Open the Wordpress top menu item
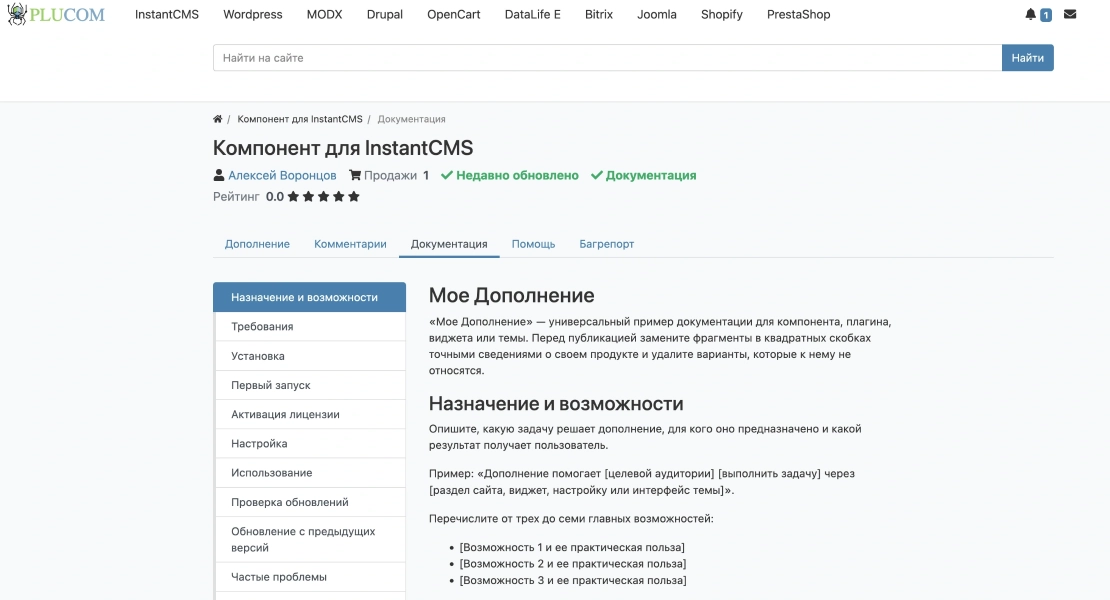Image resolution: width=1110 pixels, height=600 pixels. click(253, 14)
